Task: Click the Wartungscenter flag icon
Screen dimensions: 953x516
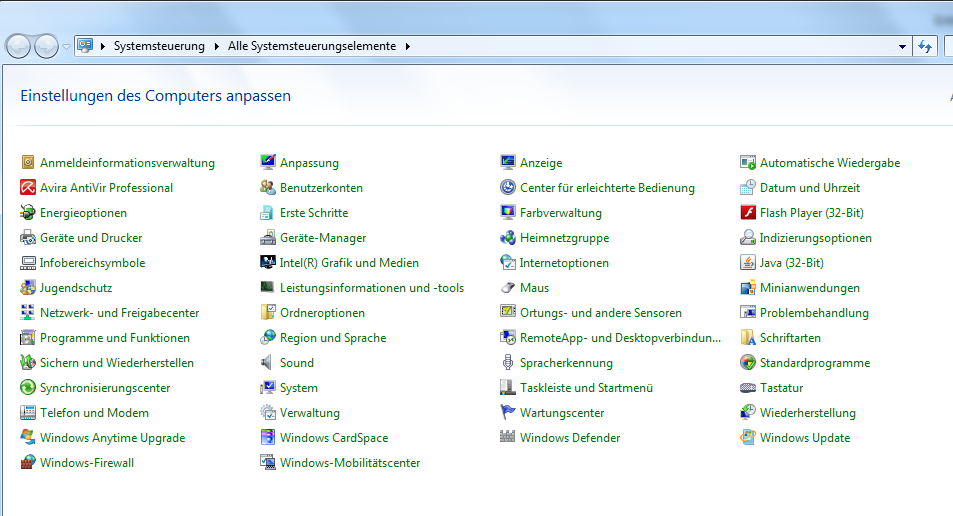Action: pyautogui.click(x=508, y=412)
